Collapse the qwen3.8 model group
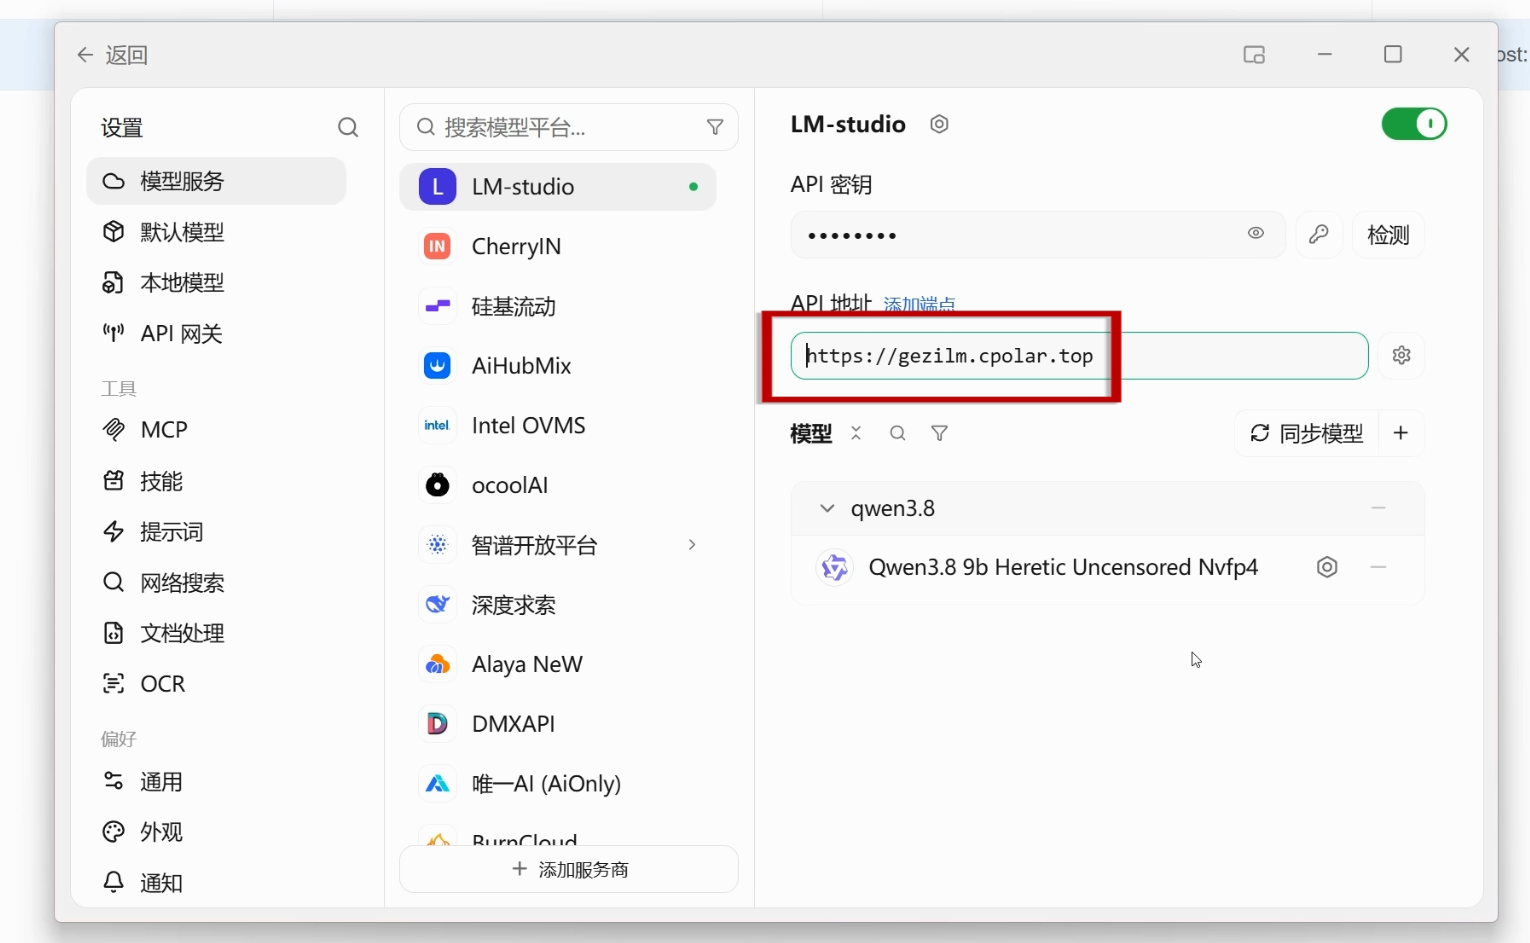1530x943 pixels. click(827, 508)
